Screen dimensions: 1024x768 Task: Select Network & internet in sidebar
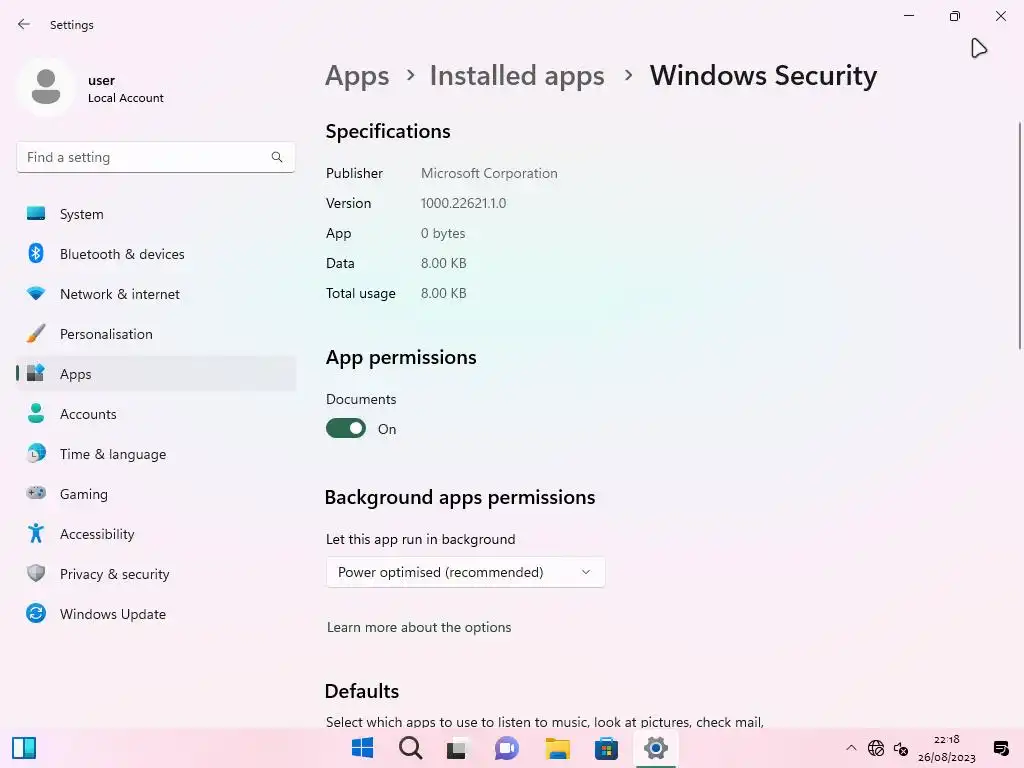point(156,293)
